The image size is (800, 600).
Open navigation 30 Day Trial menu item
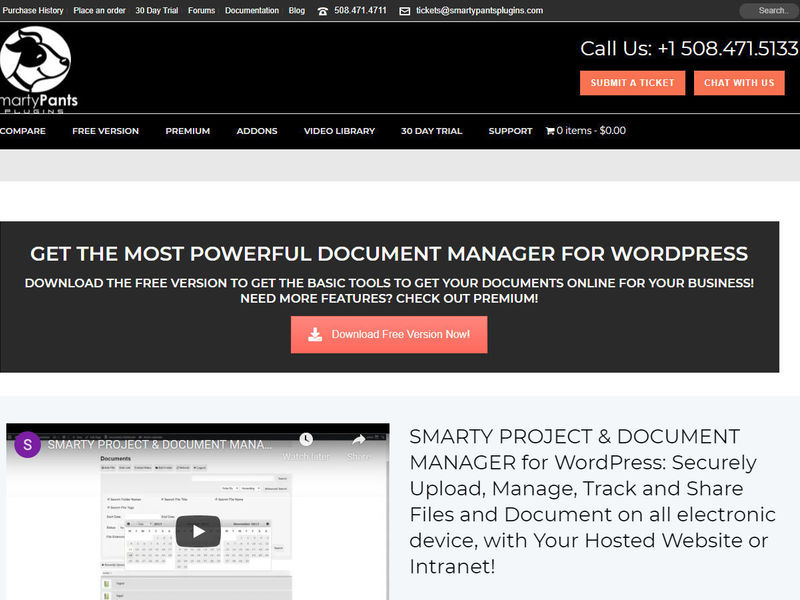432,131
